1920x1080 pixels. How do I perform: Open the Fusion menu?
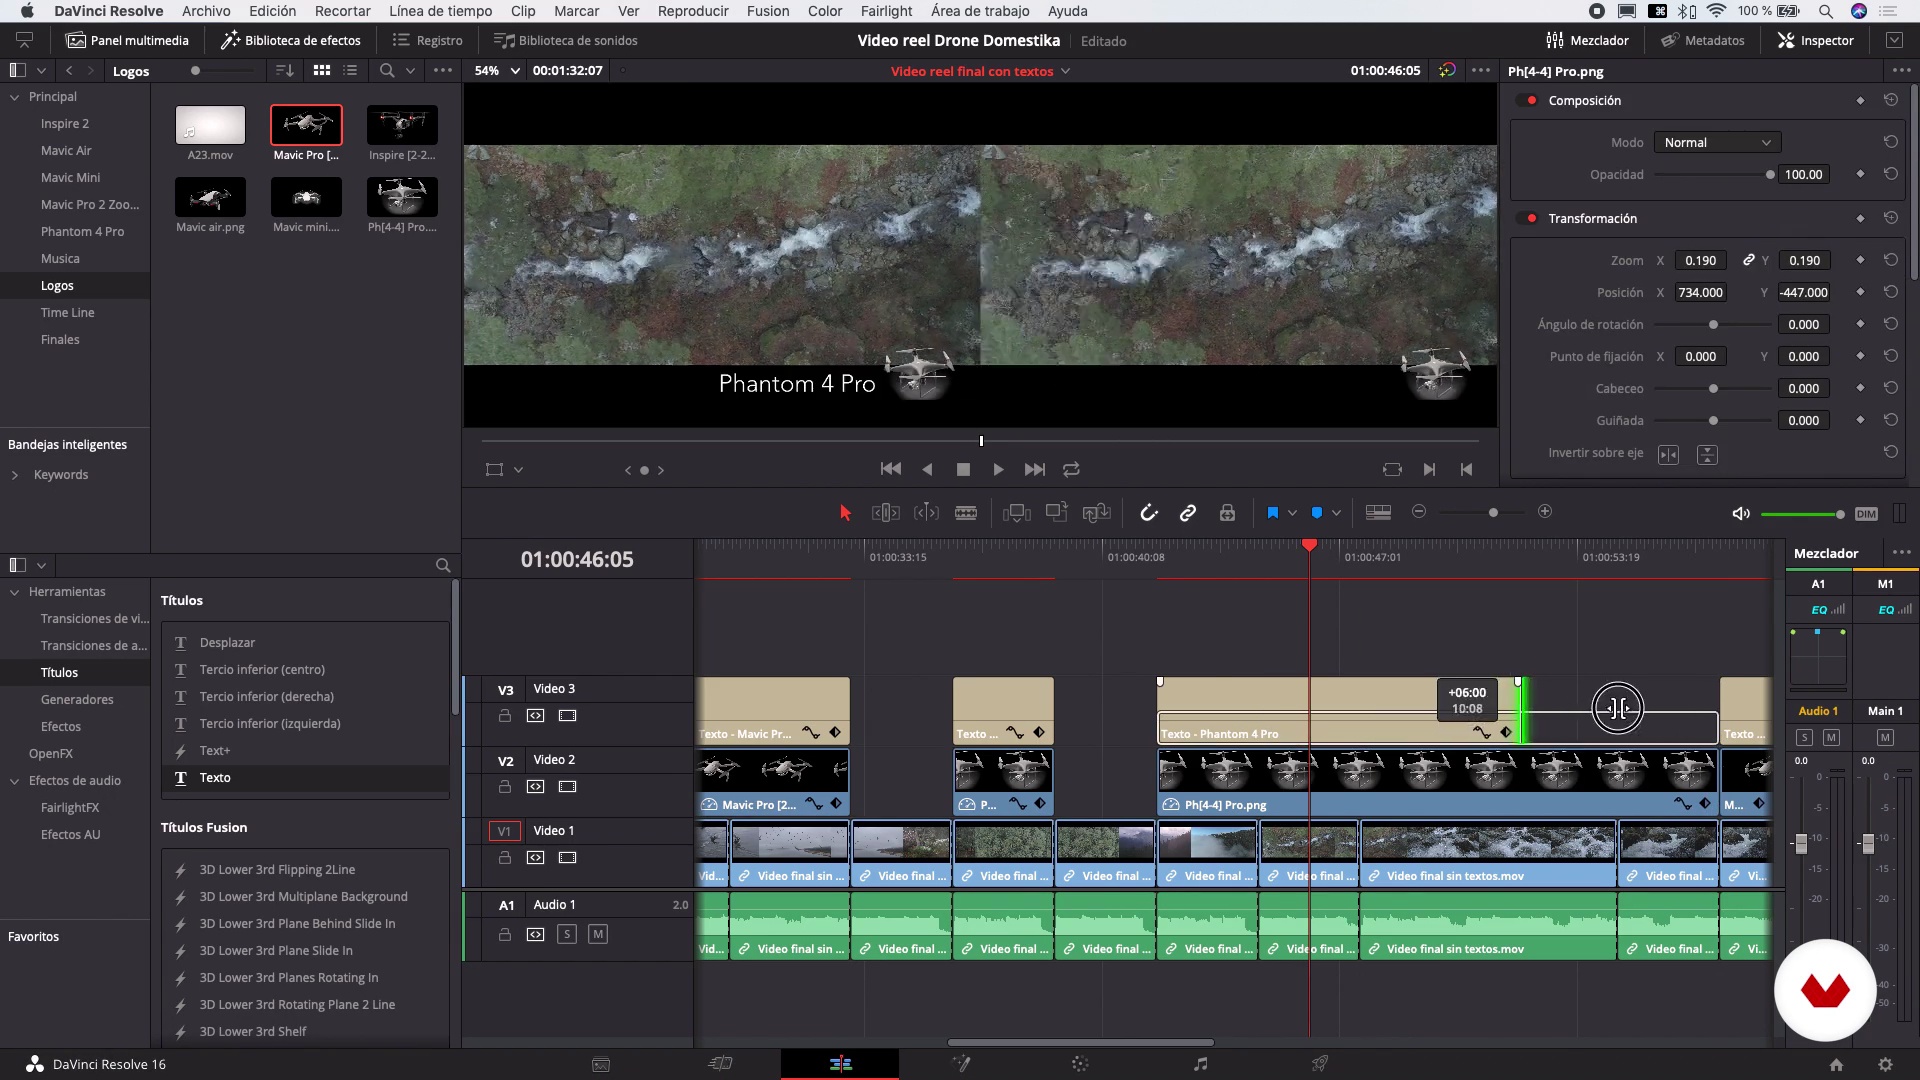(x=767, y=11)
